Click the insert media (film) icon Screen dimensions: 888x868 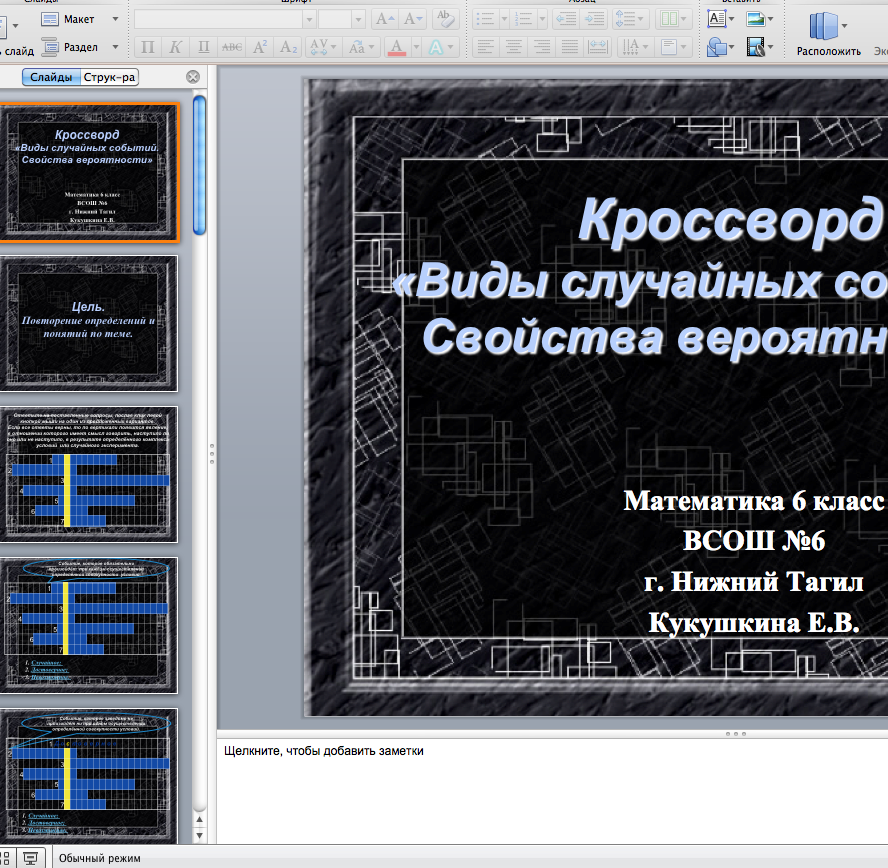(755, 47)
